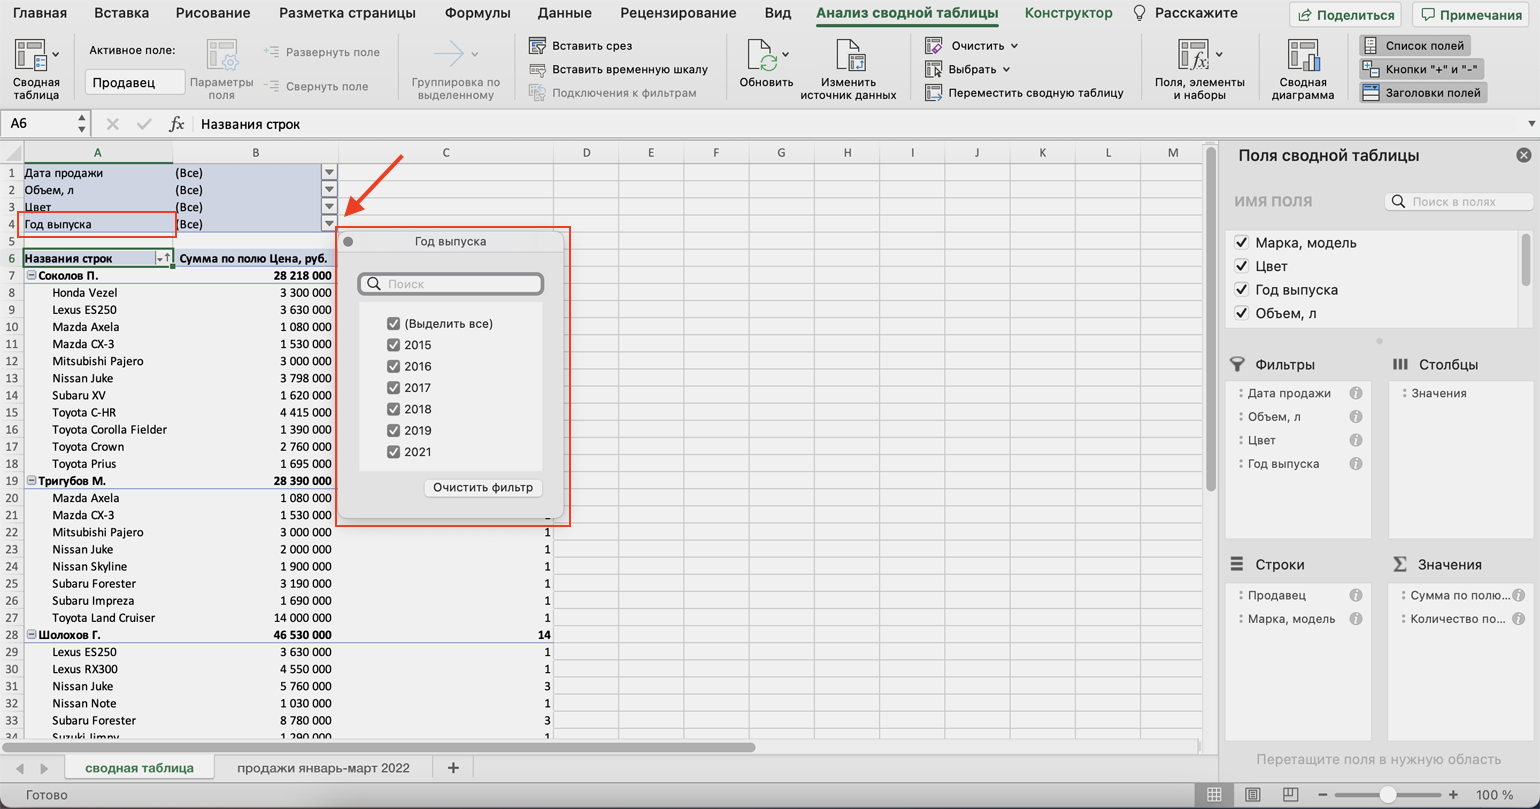Click the Поделиться share button
The image size is (1540, 809).
[1345, 15]
